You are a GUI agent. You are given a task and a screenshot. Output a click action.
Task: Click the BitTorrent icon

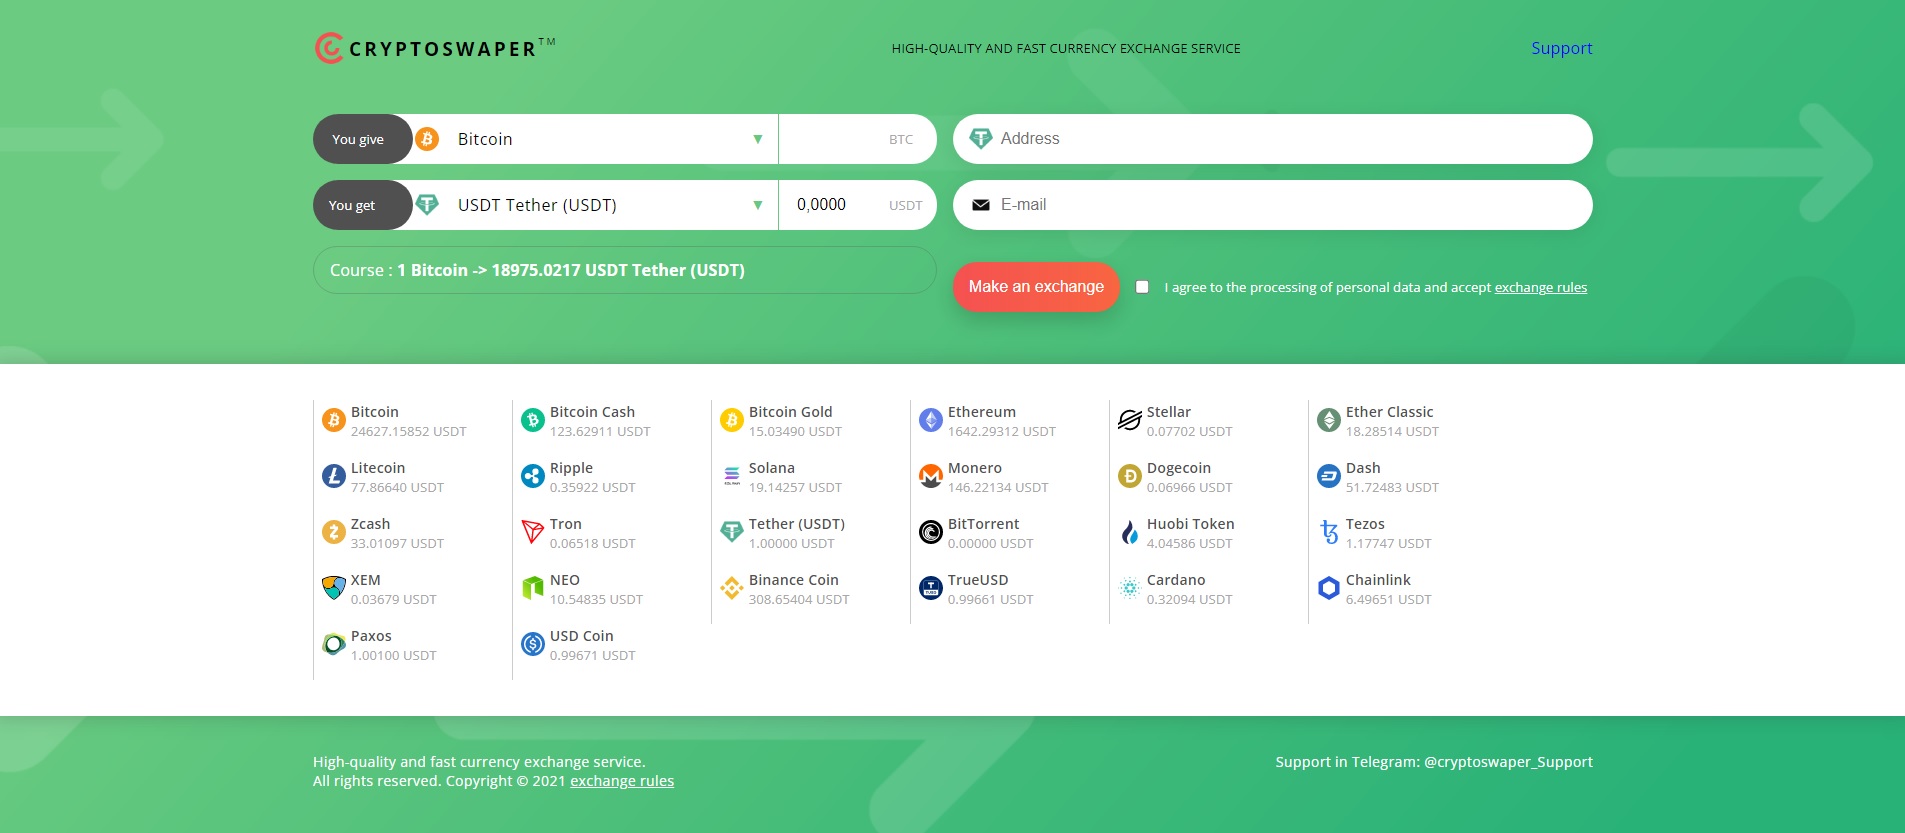click(x=931, y=532)
